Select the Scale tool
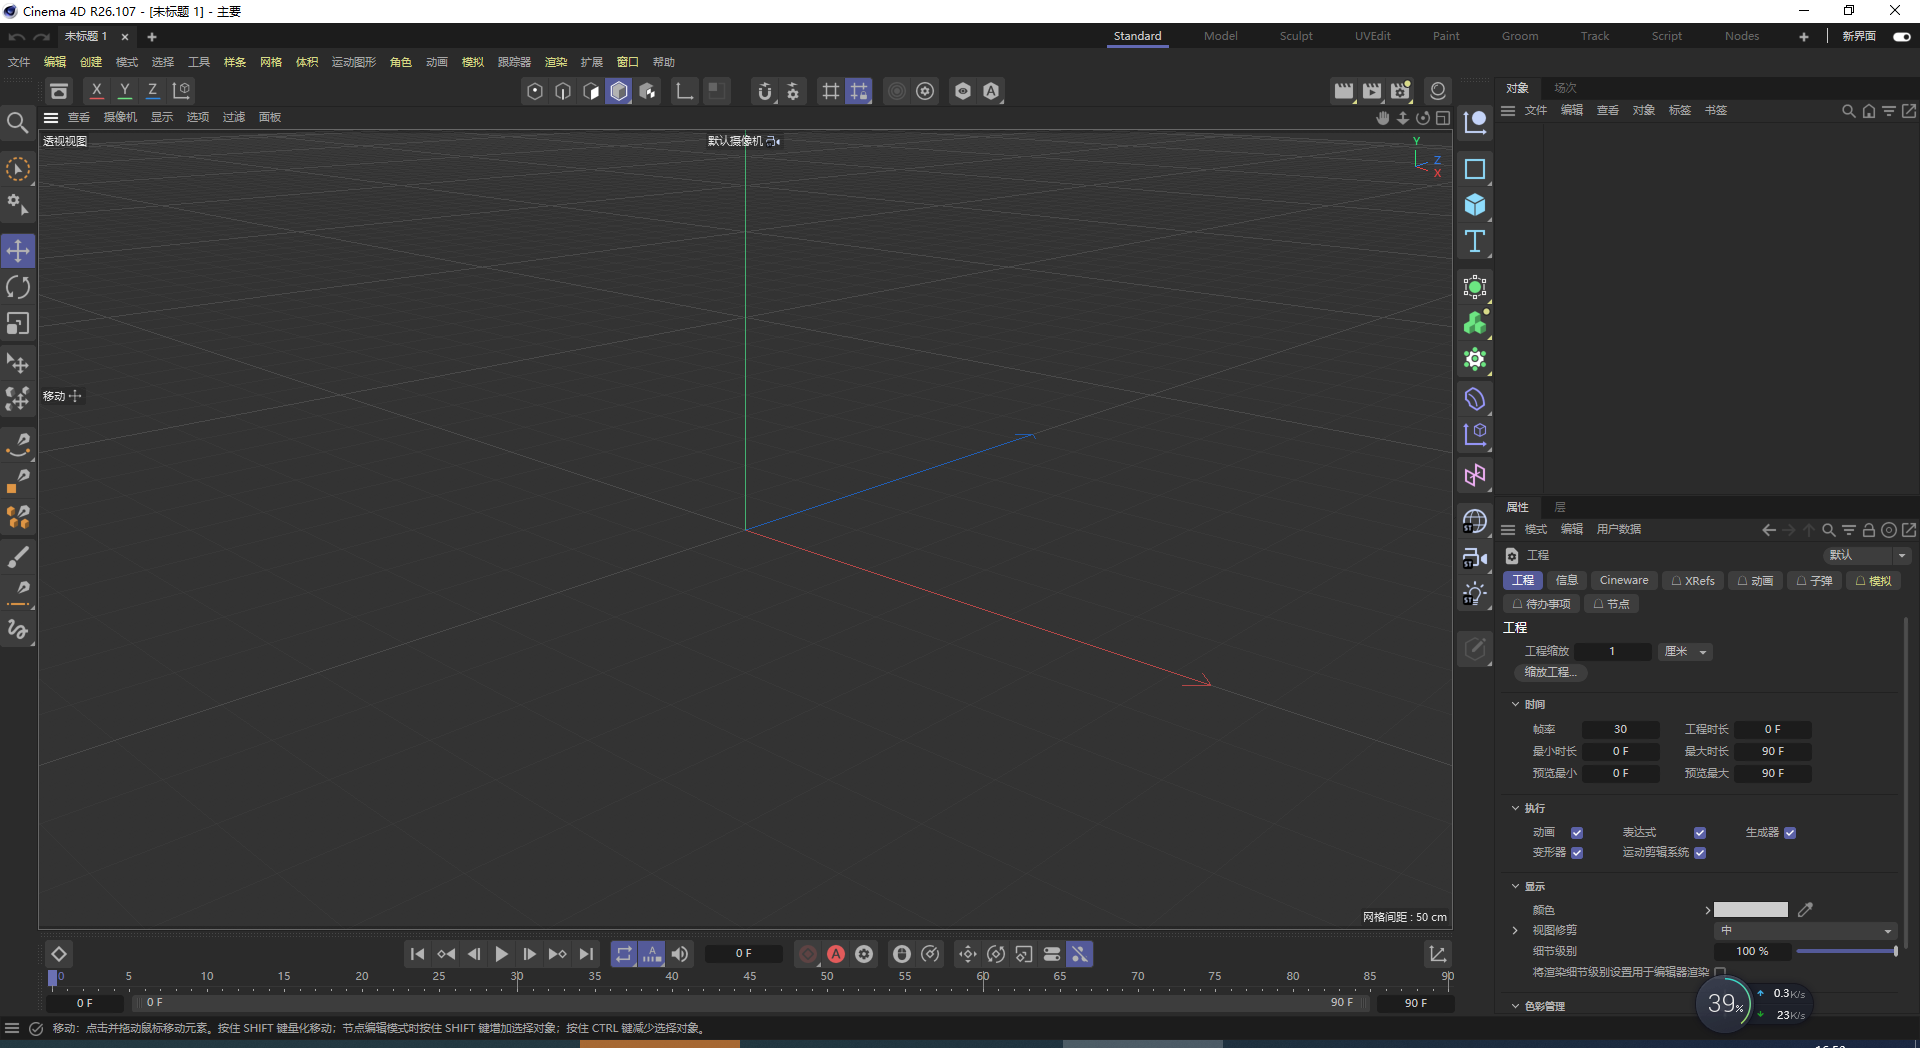 coord(18,324)
